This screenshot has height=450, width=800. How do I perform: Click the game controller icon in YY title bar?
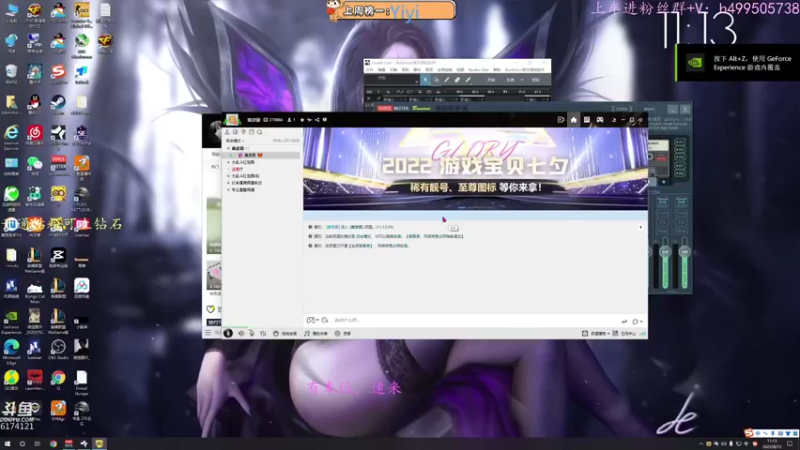600,120
